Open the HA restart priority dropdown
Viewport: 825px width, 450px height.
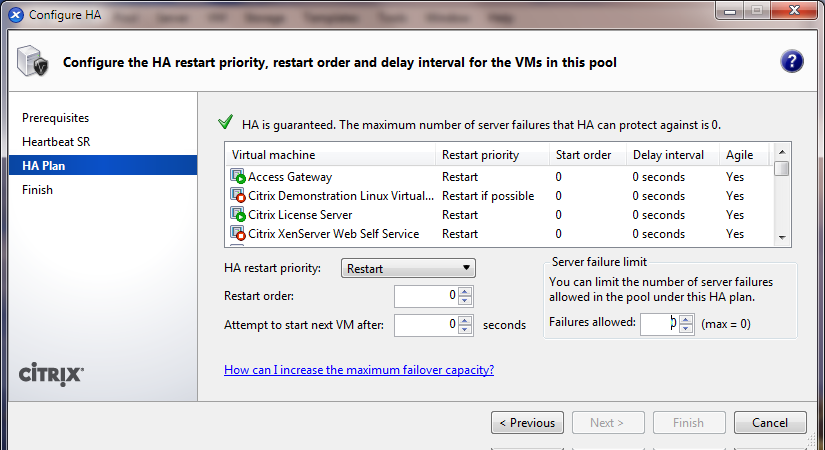pos(408,268)
